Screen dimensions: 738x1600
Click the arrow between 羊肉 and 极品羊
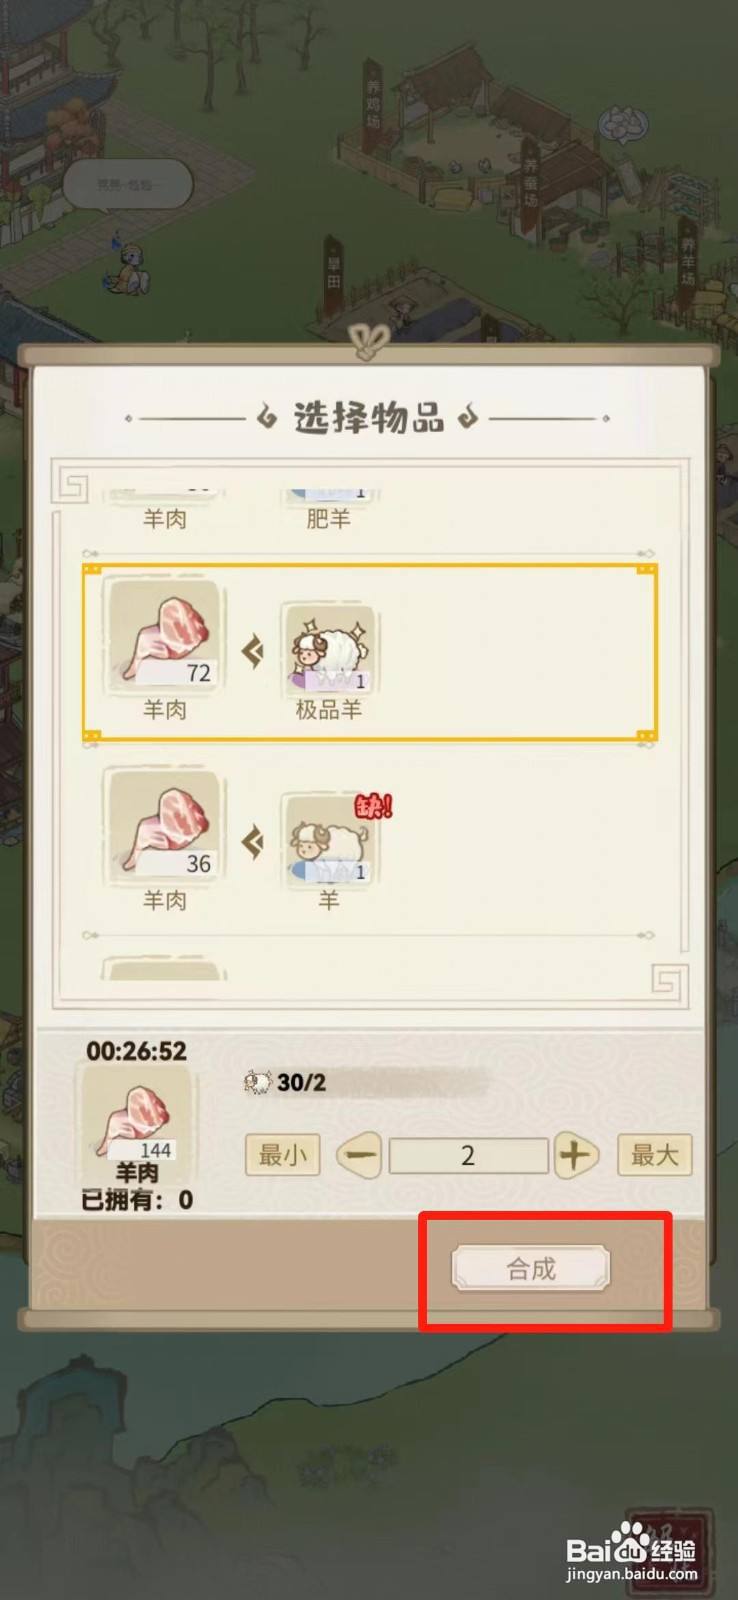[252, 652]
